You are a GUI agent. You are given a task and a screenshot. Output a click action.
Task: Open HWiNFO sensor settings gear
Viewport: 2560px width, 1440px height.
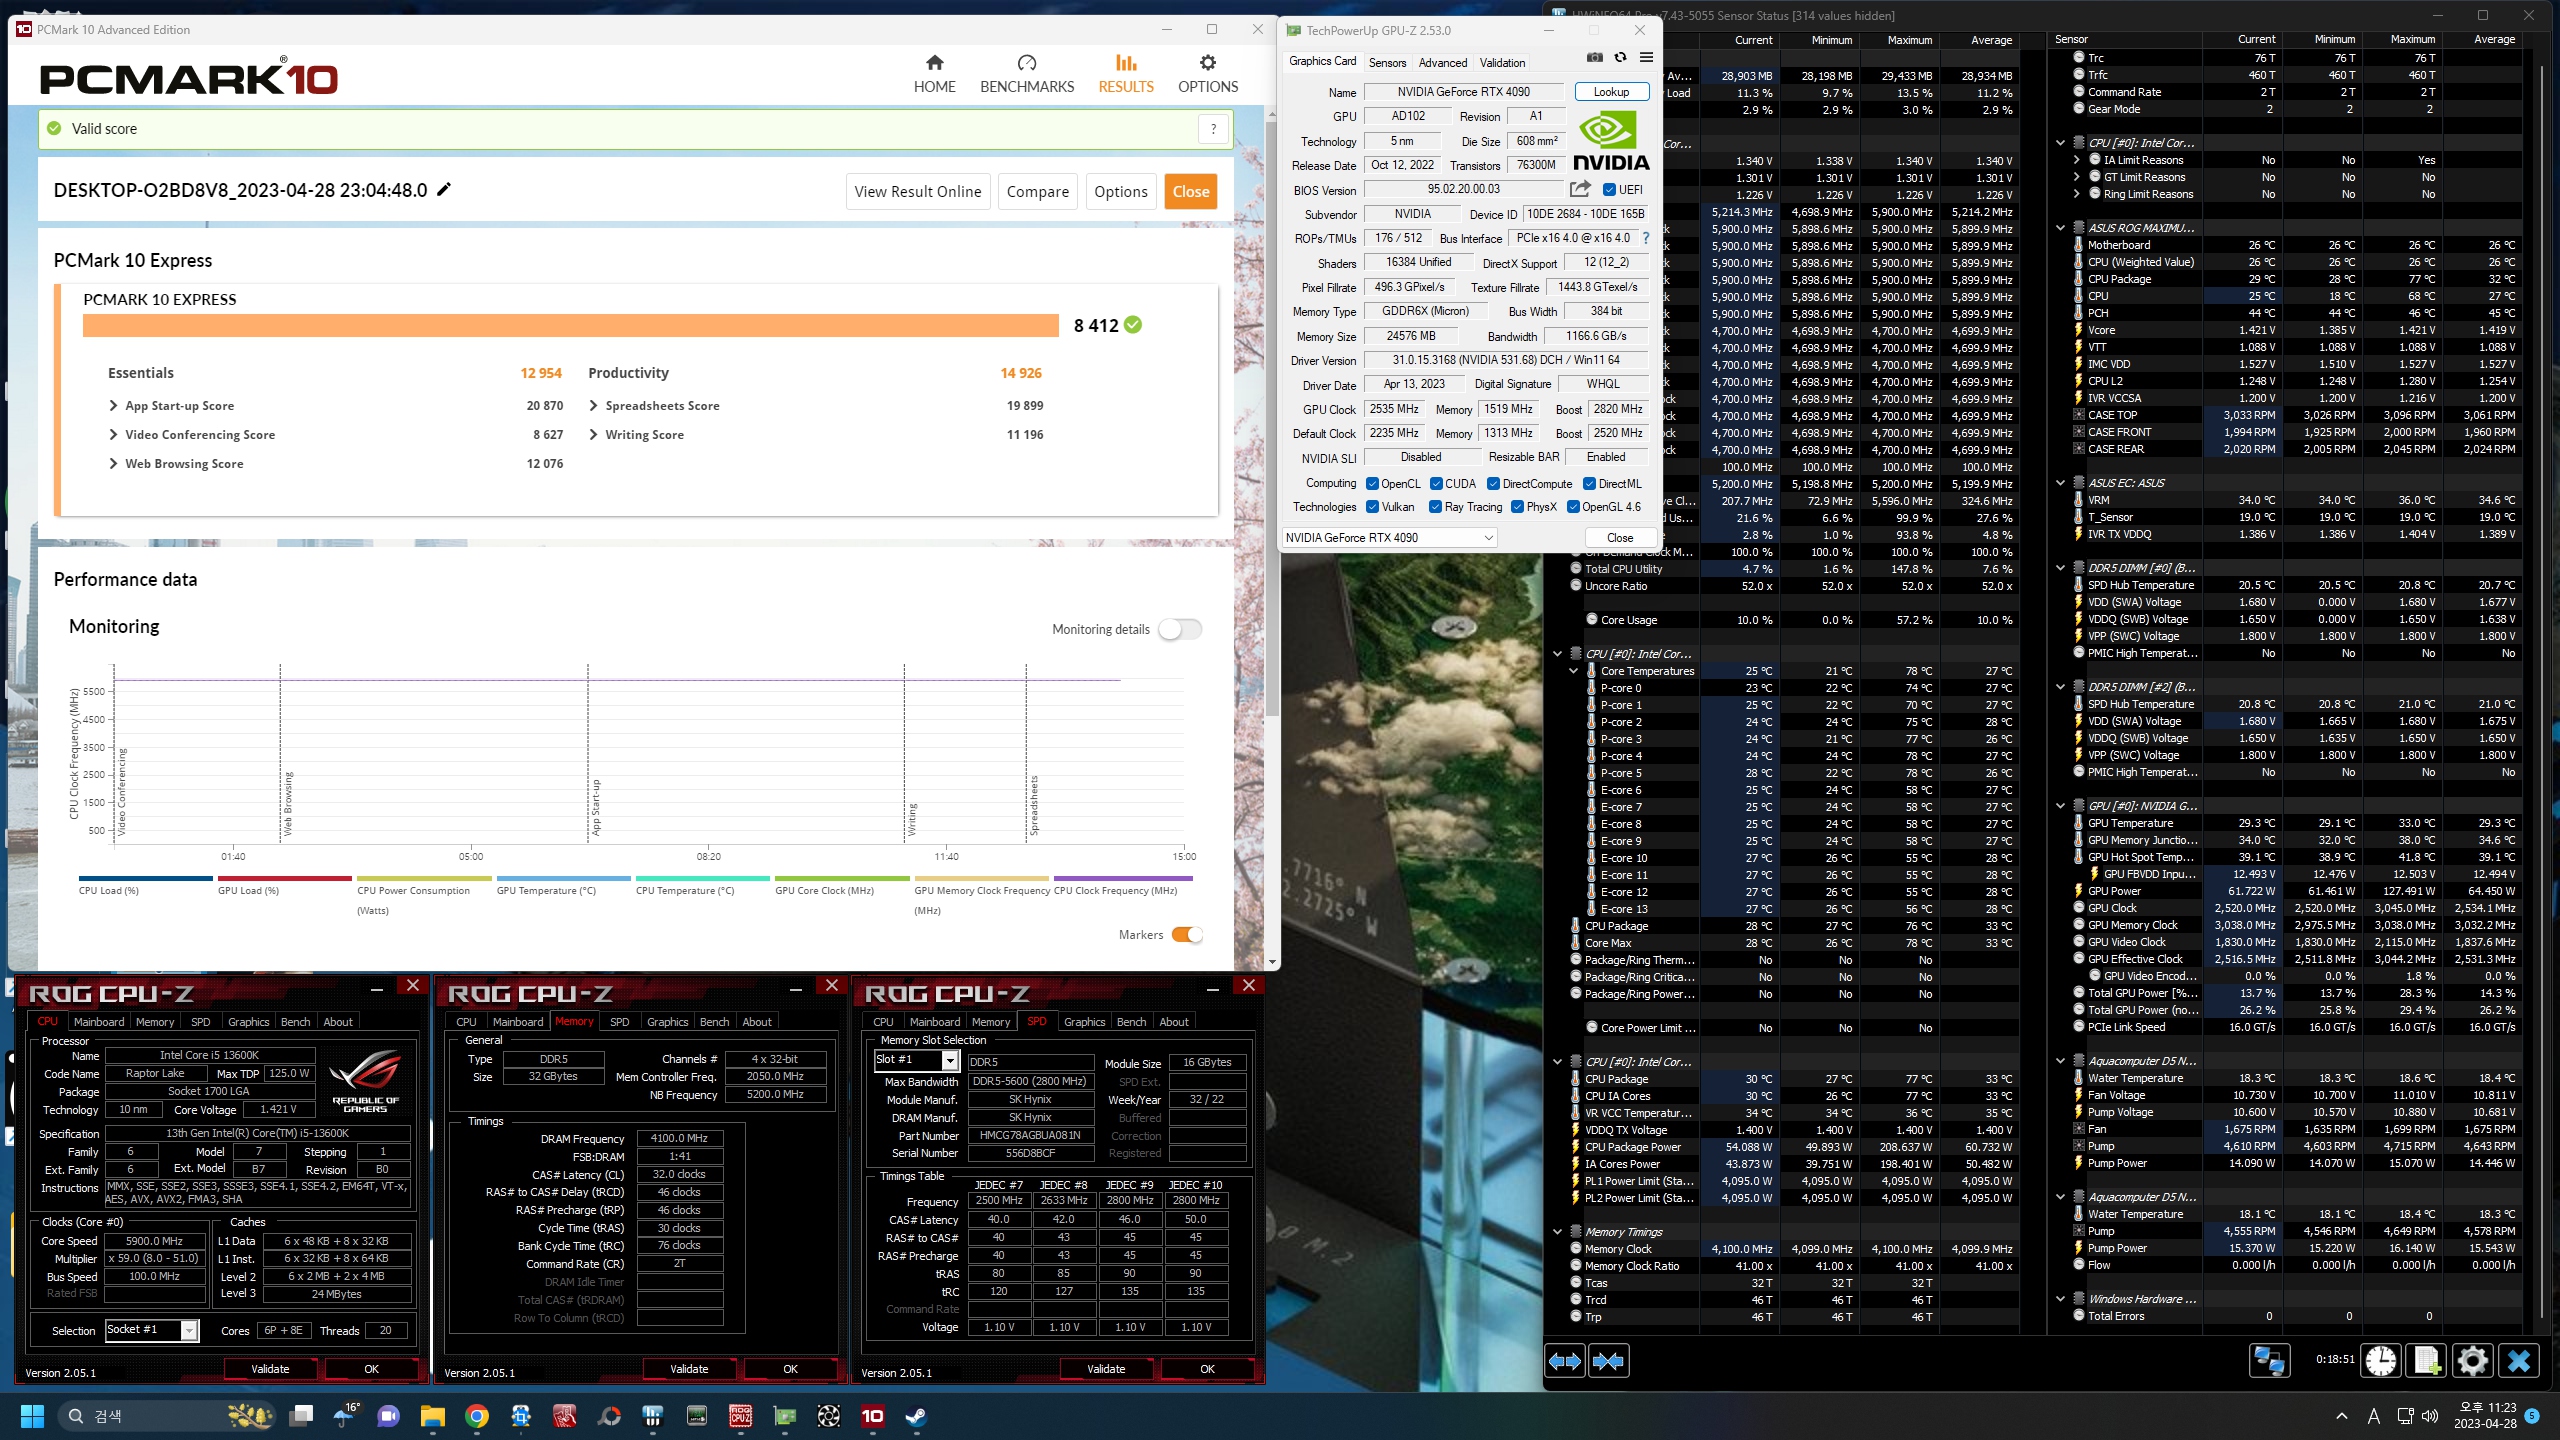pos(2472,1361)
